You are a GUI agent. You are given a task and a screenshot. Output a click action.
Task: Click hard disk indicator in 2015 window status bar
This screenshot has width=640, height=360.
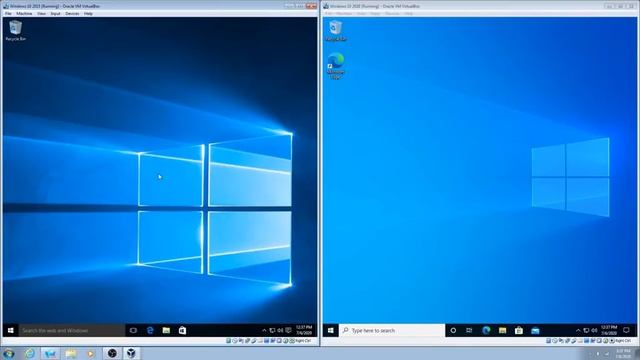[229, 341]
